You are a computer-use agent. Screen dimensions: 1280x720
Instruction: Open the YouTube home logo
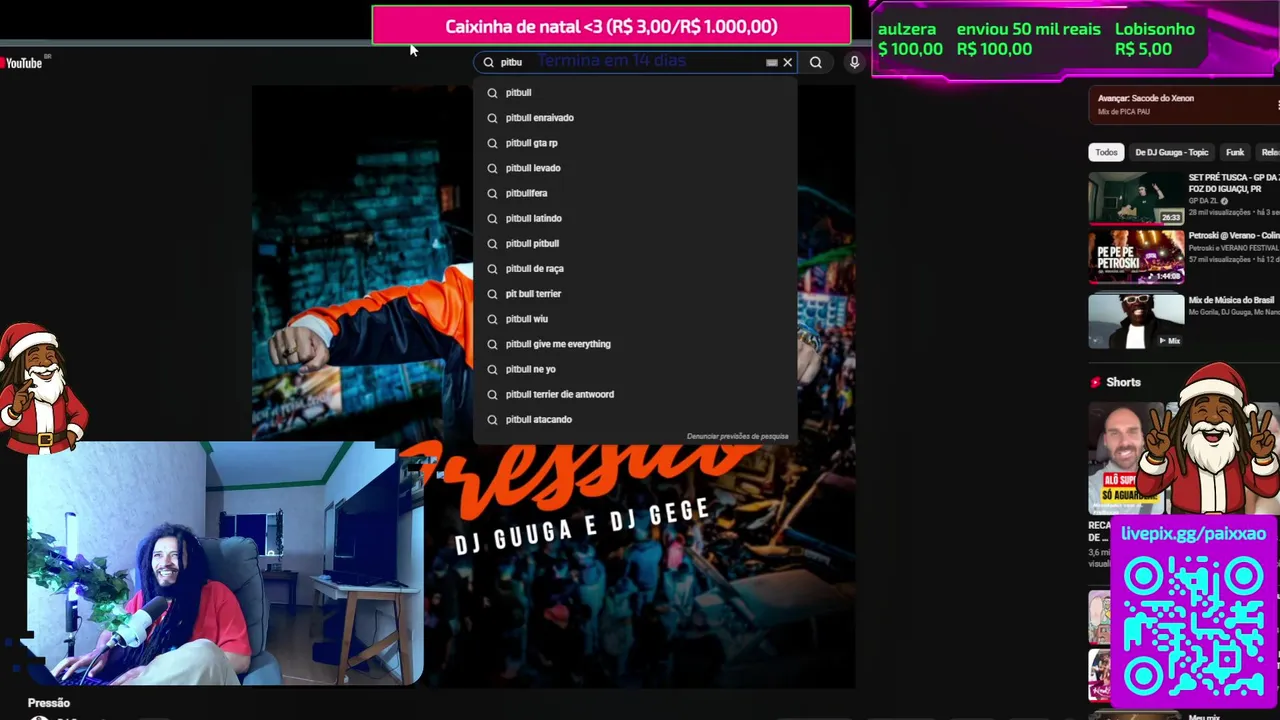pyautogui.click(x=22, y=63)
